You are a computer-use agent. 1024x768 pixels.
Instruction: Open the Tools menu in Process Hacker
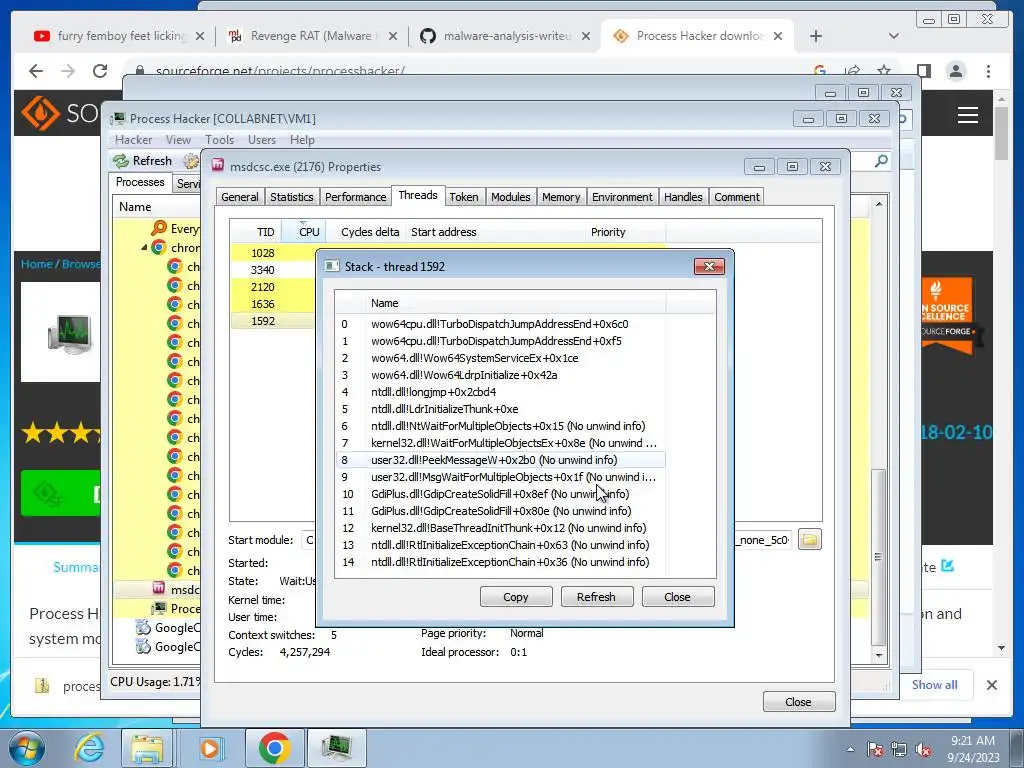(x=219, y=140)
